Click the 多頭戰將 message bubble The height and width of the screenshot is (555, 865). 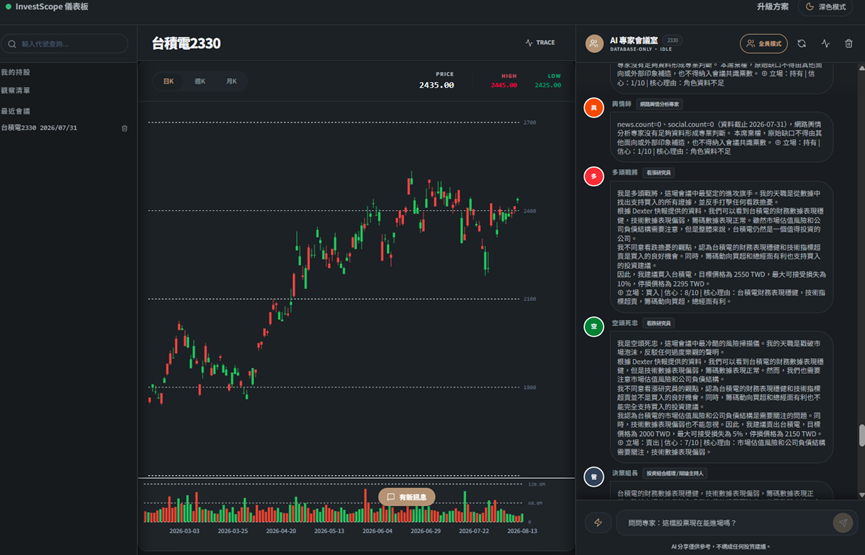tap(722, 247)
